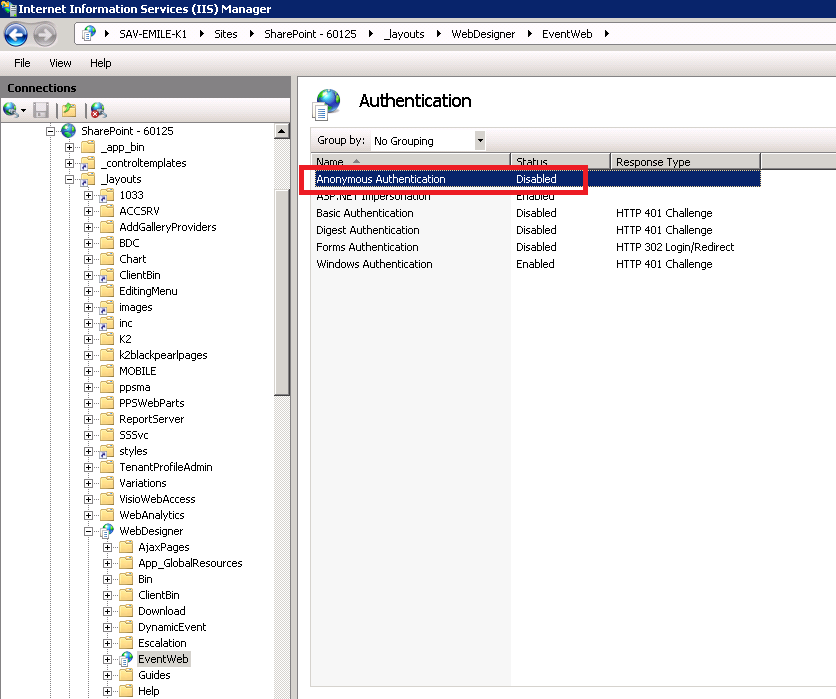Click the Delete Connection icon with red X
The image size is (836, 699).
coord(98,110)
